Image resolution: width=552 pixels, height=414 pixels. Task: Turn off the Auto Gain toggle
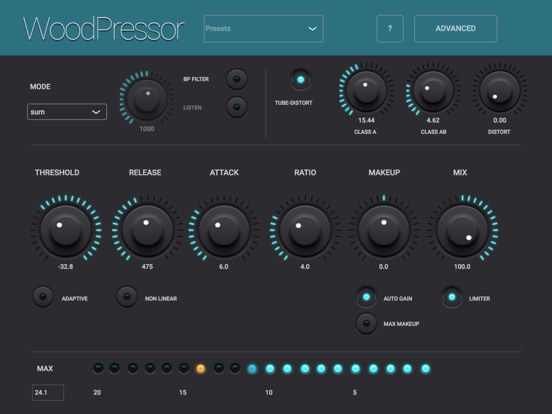point(366,297)
